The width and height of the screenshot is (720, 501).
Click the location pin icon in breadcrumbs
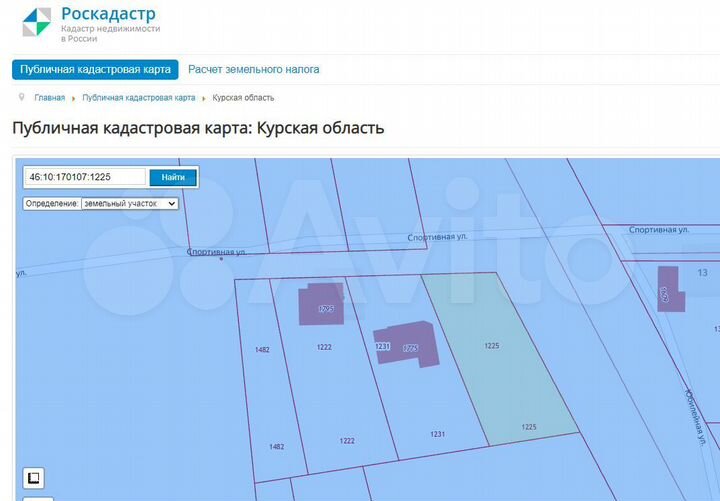[x=21, y=97]
